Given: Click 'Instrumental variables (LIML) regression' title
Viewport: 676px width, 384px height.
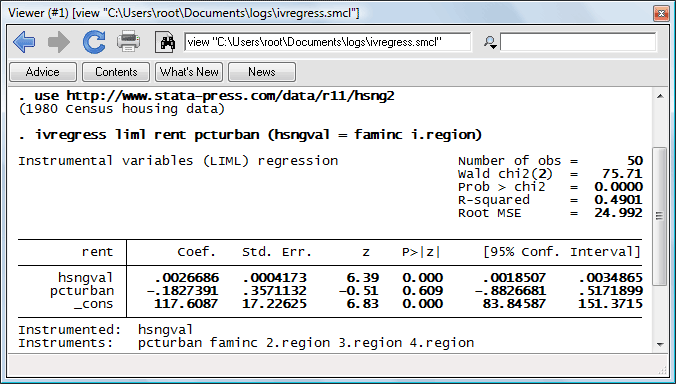Looking at the screenshot, I should point(178,161).
